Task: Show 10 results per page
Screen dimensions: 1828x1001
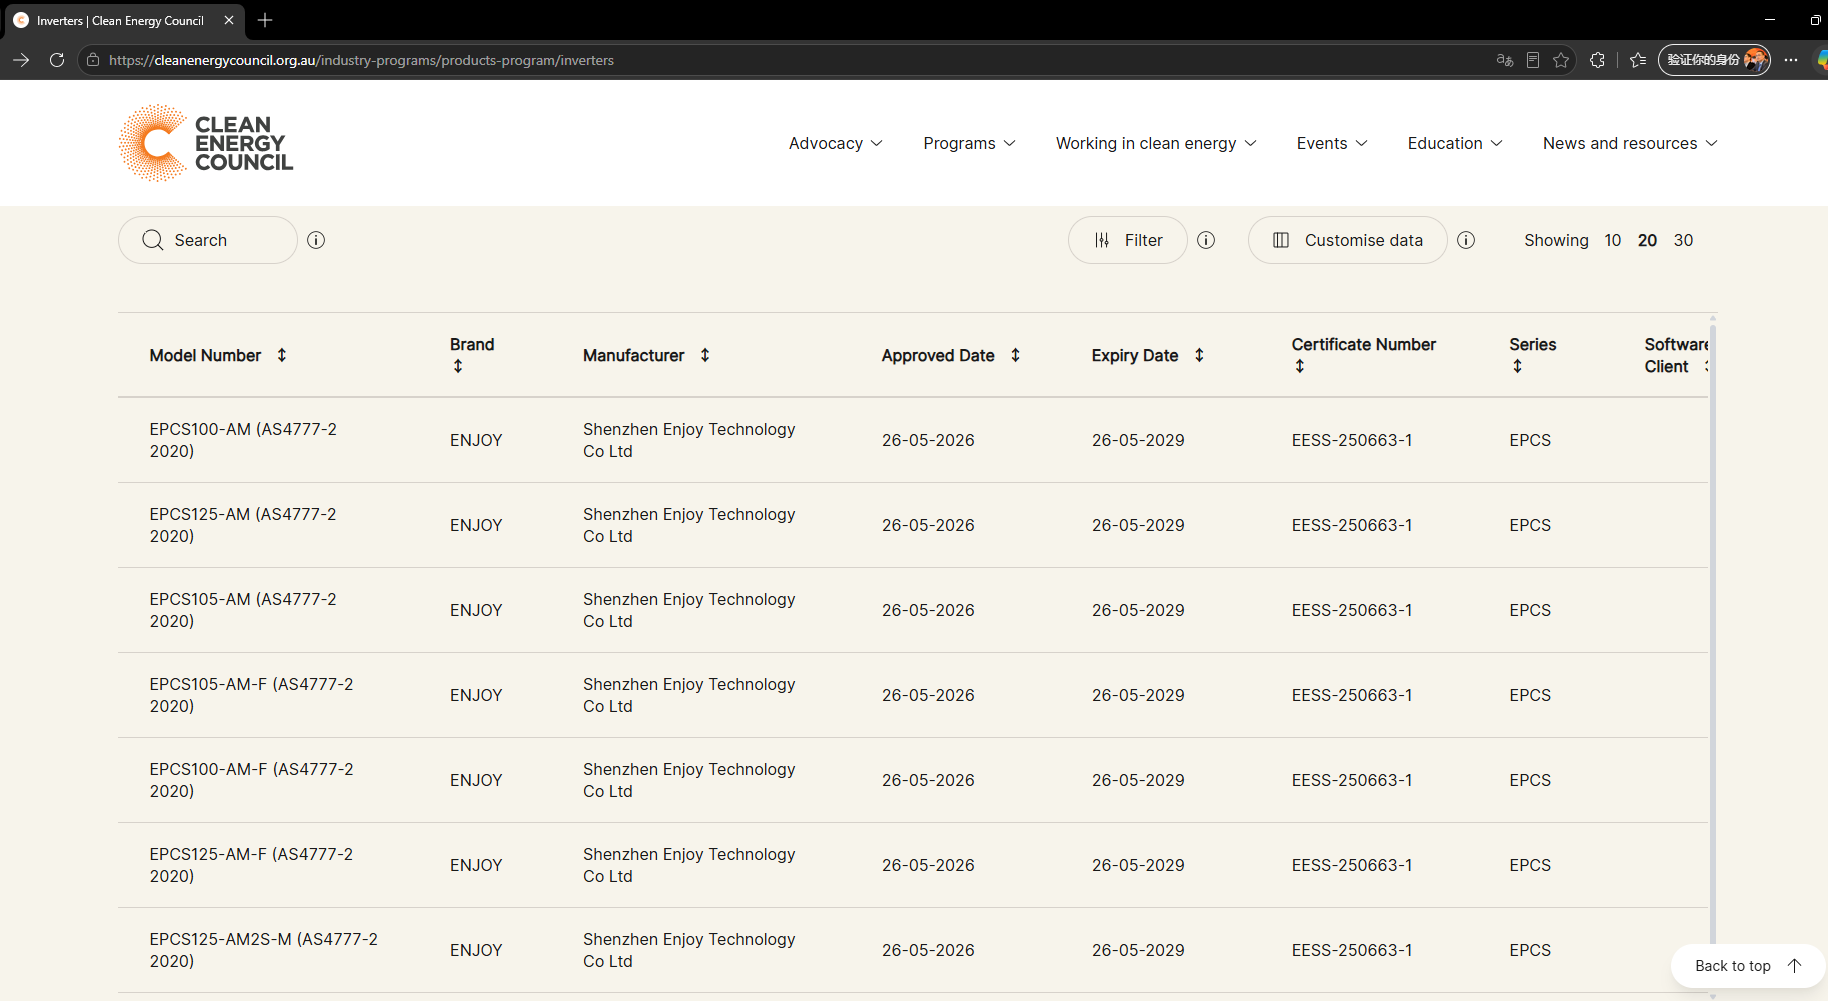Action: pyautogui.click(x=1612, y=240)
